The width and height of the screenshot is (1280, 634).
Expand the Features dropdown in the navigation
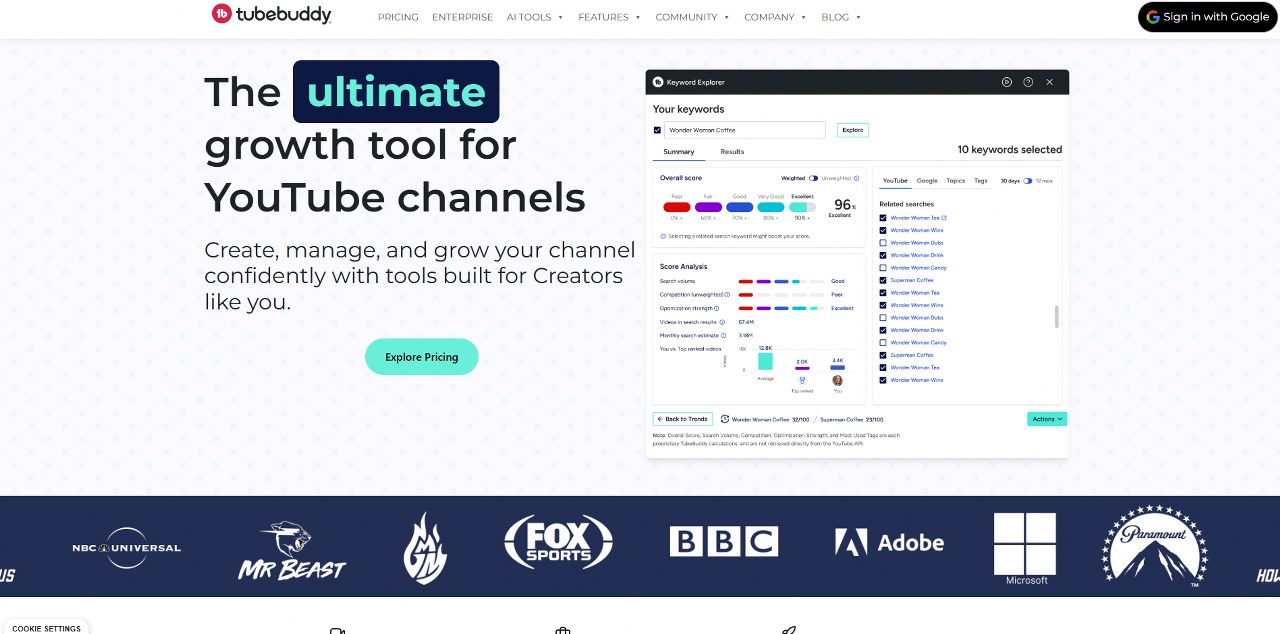click(x=610, y=17)
